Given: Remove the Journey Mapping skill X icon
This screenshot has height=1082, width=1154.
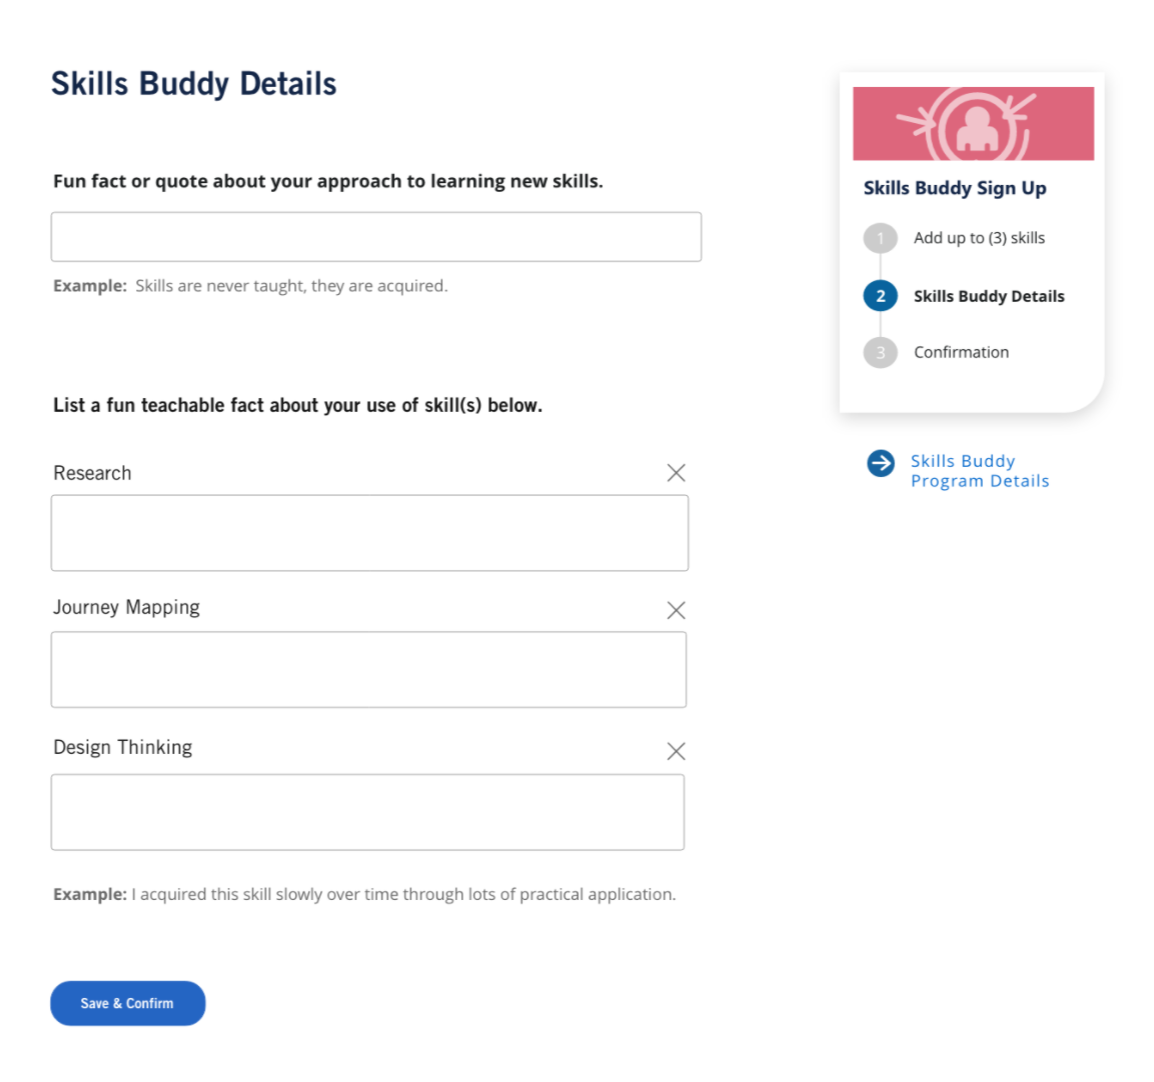Looking at the screenshot, I should 676,610.
